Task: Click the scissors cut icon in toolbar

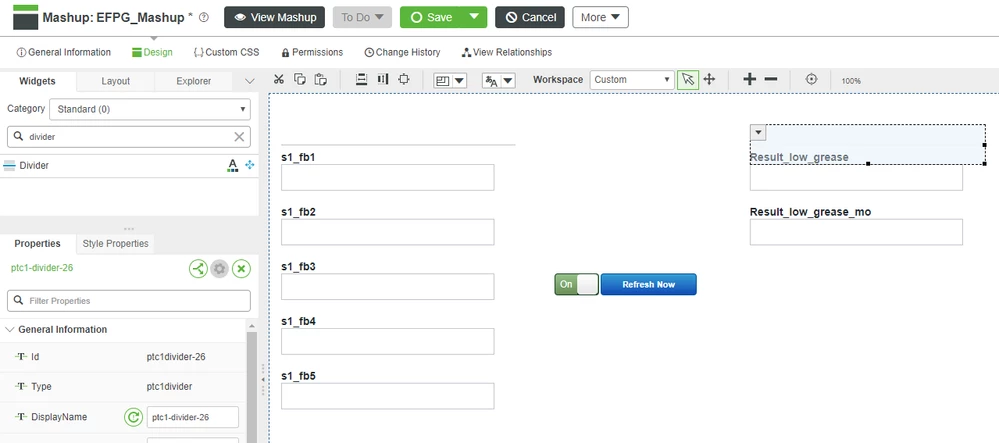Action: (x=278, y=80)
